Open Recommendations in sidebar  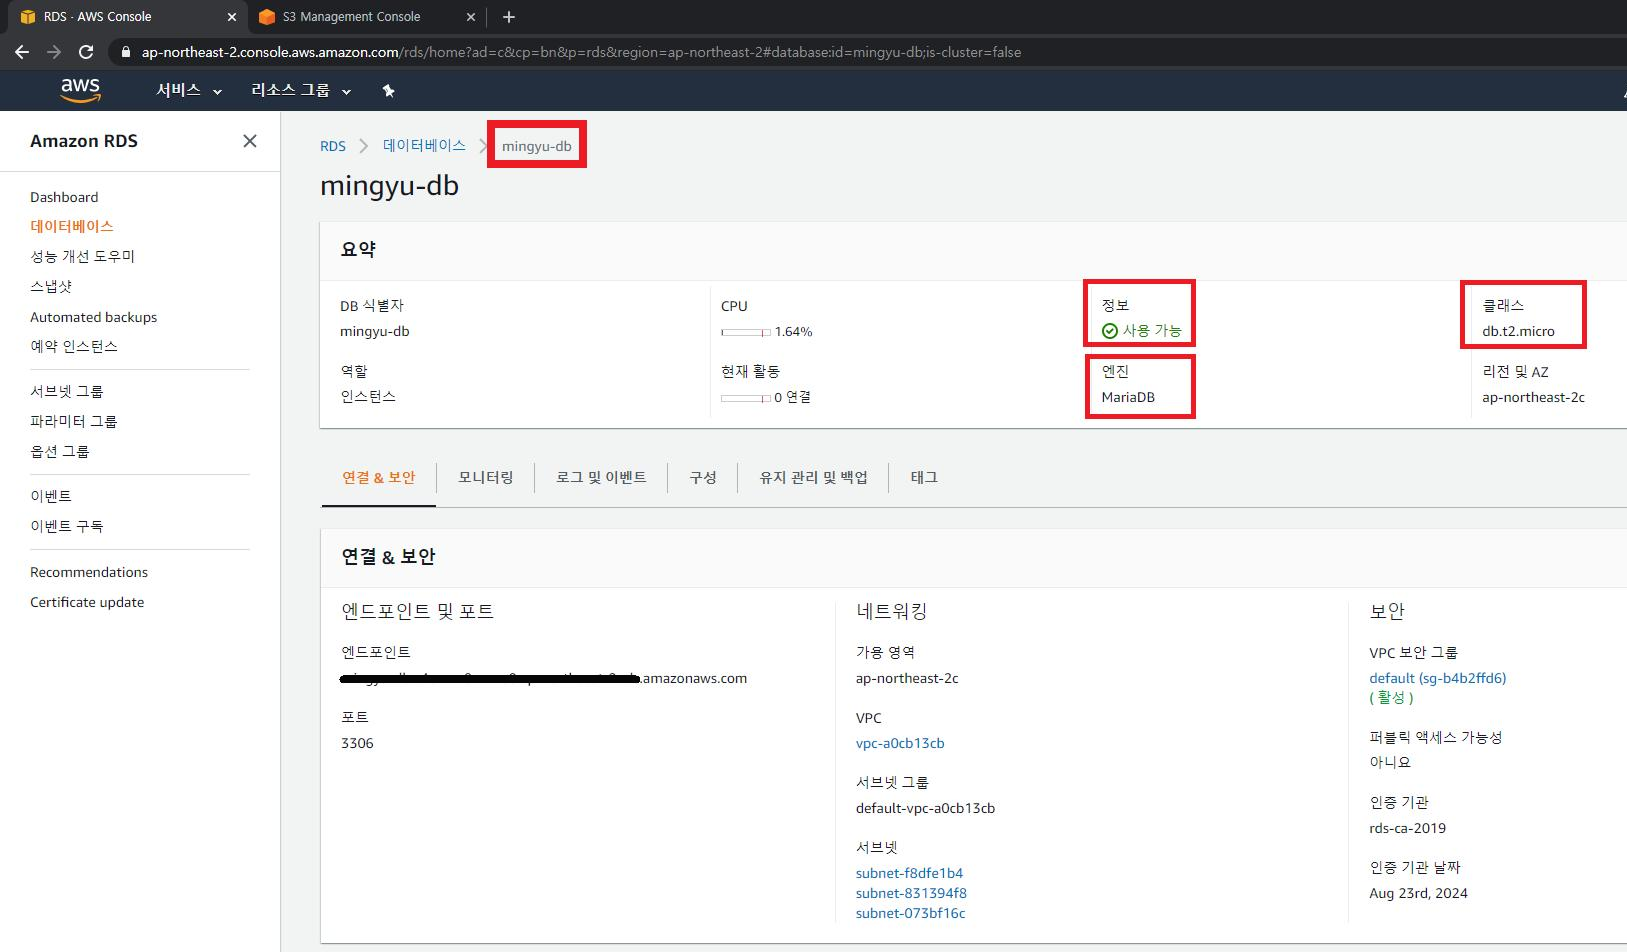tap(89, 572)
